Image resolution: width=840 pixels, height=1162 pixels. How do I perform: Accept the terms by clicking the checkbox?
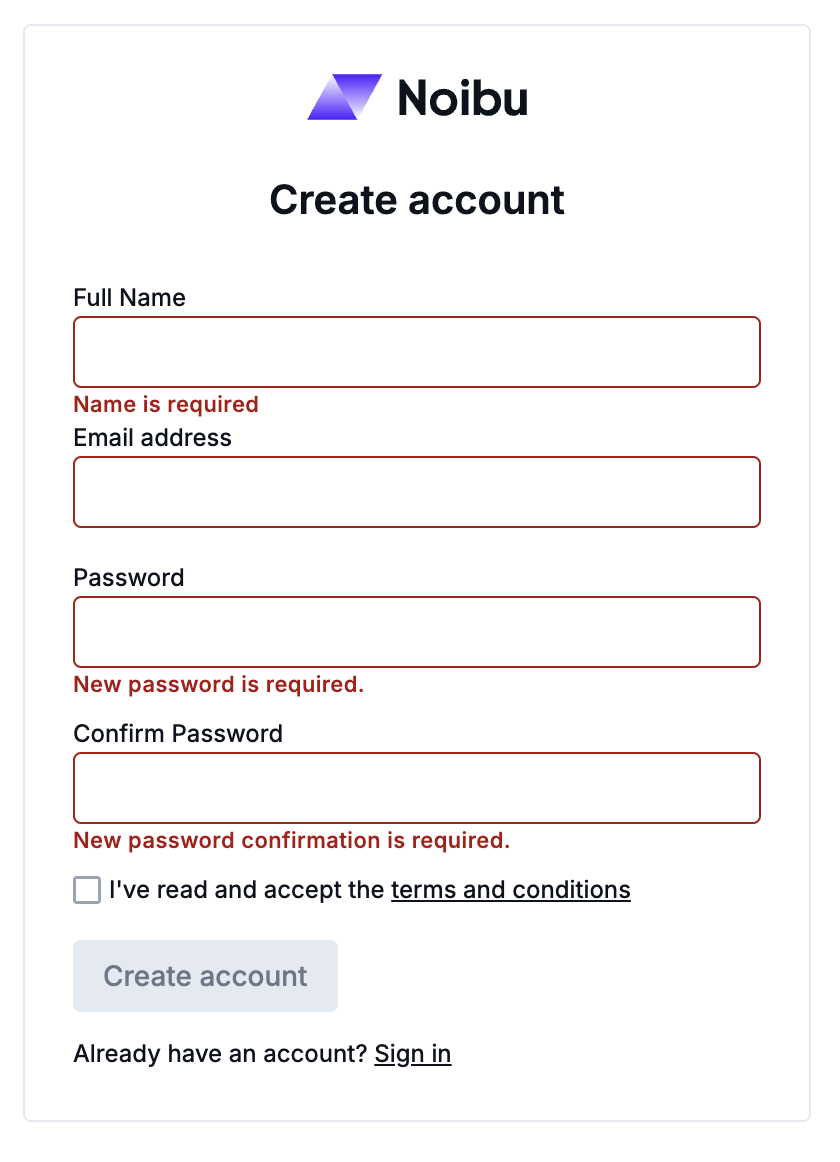coord(86,889)
